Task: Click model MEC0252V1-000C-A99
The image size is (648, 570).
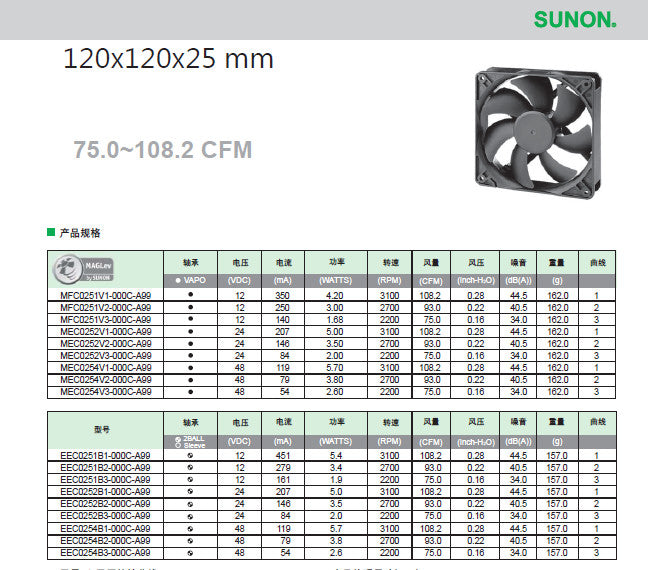Action: pos(106,332)
